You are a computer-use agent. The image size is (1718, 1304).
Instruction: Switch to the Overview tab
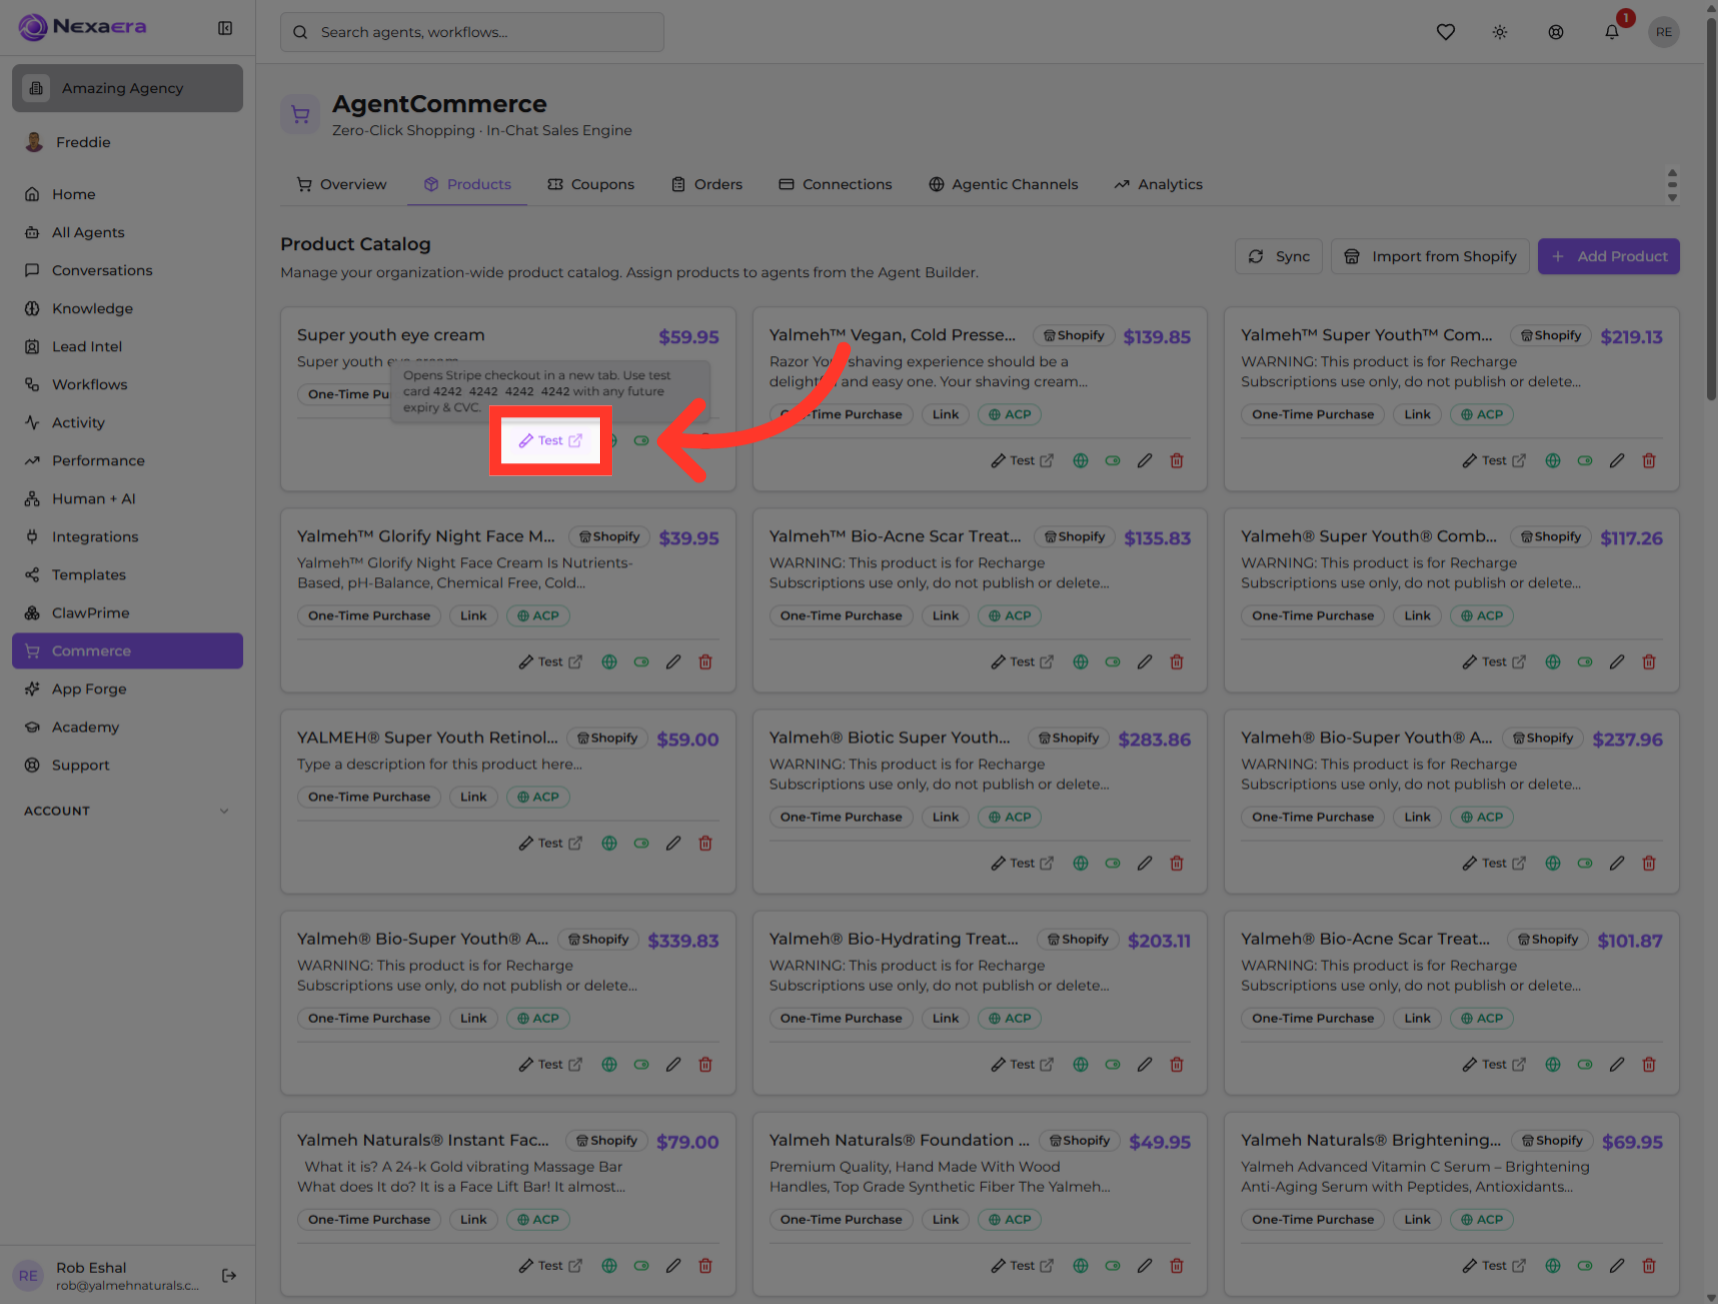(x=341, y=184)
